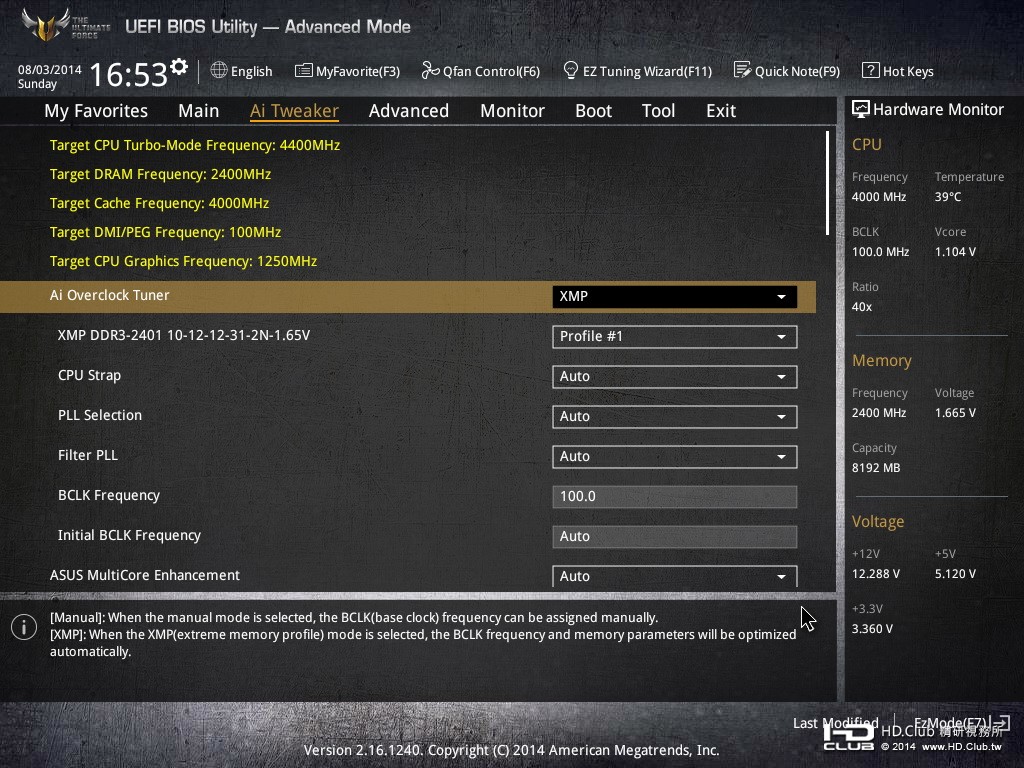Click the memory capacity 8192 MB value
The width and height of the screenshot is (1024, 768).
click(876, 468)
